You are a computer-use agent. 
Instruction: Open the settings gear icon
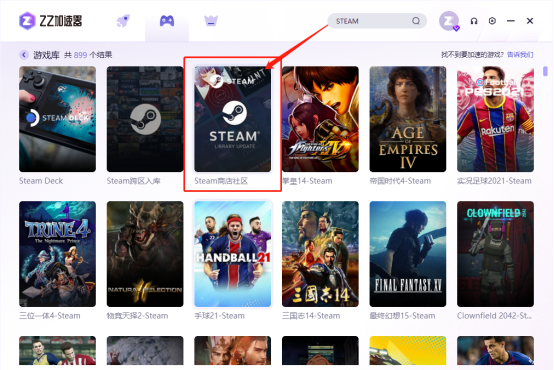tap(492, 21)
